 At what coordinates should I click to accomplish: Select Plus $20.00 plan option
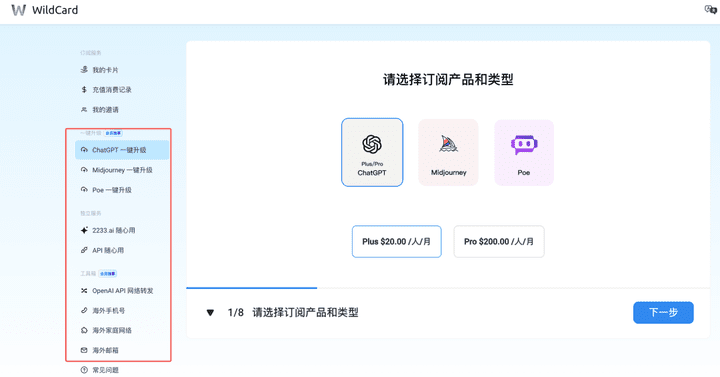(397, 242)
